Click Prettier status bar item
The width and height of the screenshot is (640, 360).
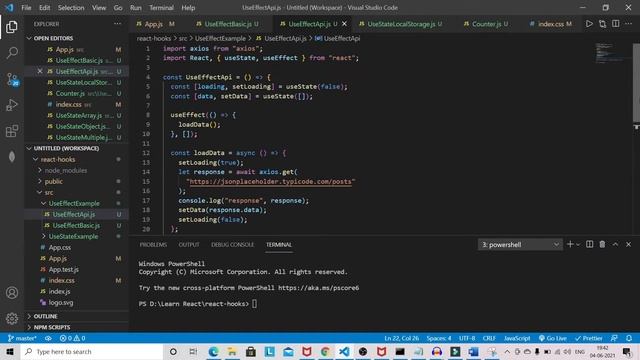[589, 338]
